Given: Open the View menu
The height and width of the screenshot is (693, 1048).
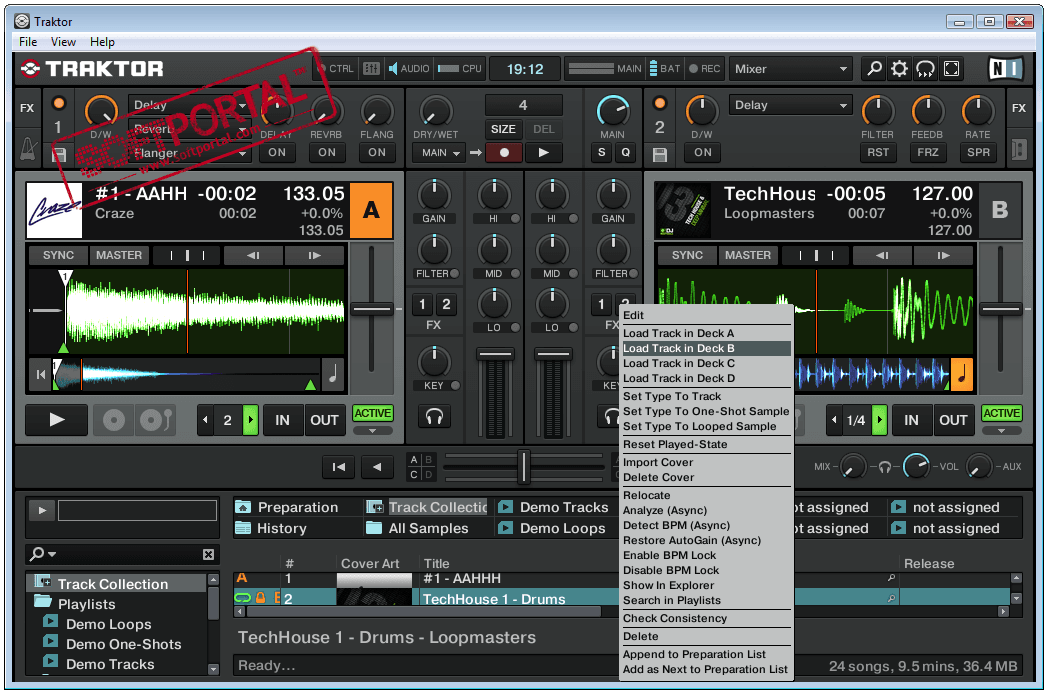Looking at the screenshot, I should coord(63,41).
